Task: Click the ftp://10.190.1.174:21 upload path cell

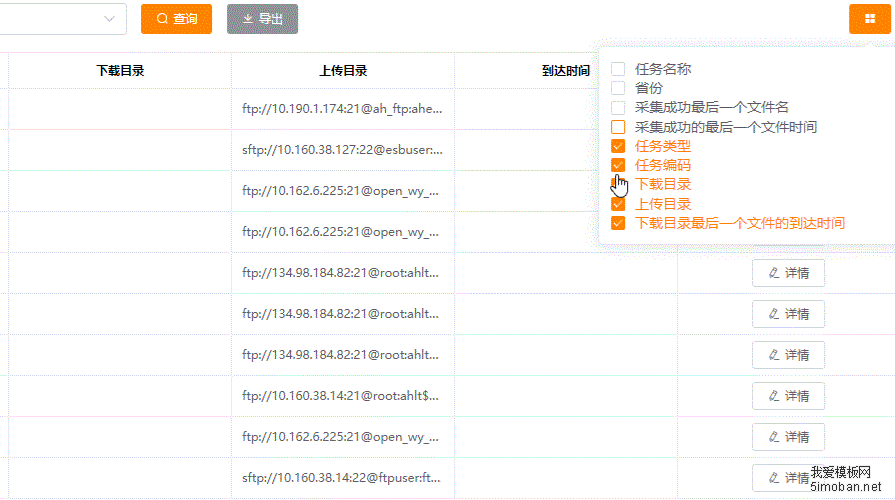Action: 342,108
